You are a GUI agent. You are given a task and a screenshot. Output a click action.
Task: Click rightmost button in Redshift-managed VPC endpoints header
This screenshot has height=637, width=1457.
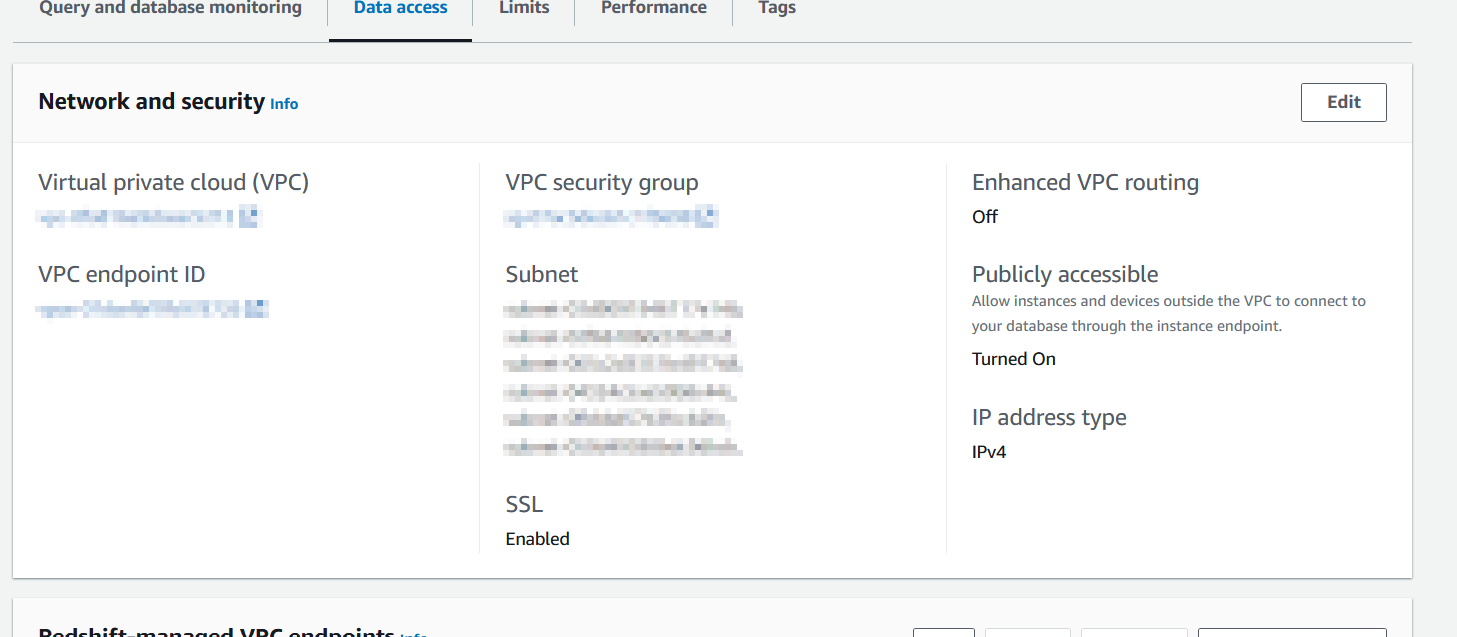[1291, 632]
